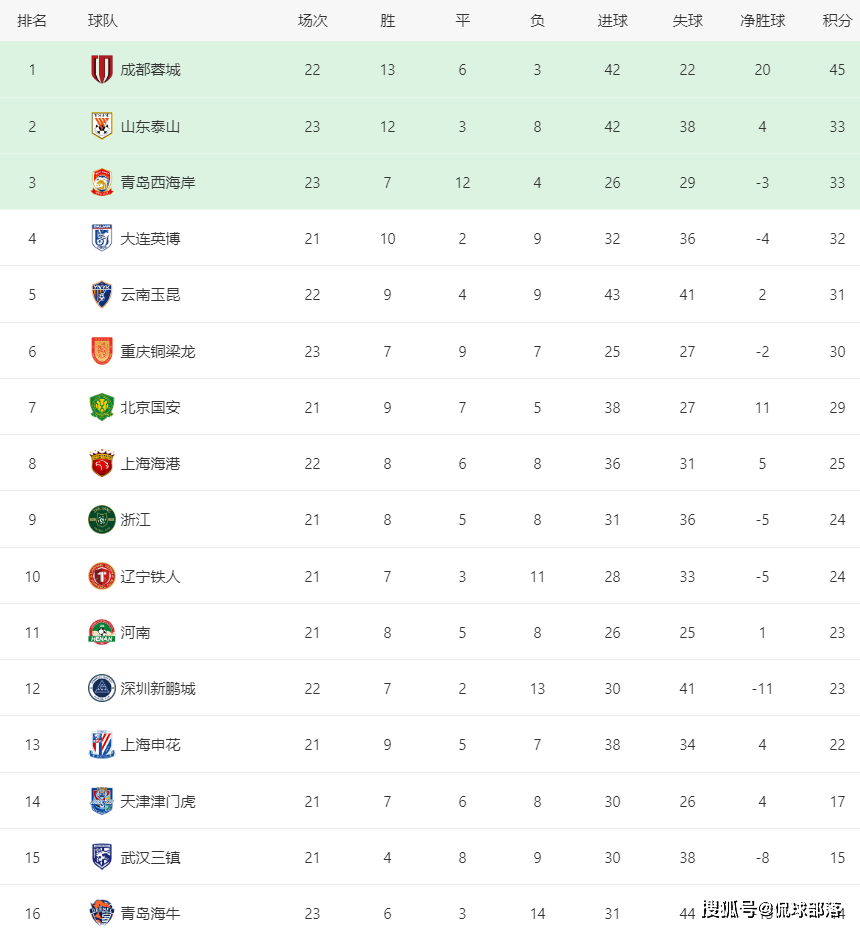Viewport: 860px width, 928px height.
Task: Click the 青岛海牛 team logo
Action: [x=102, y=913]
